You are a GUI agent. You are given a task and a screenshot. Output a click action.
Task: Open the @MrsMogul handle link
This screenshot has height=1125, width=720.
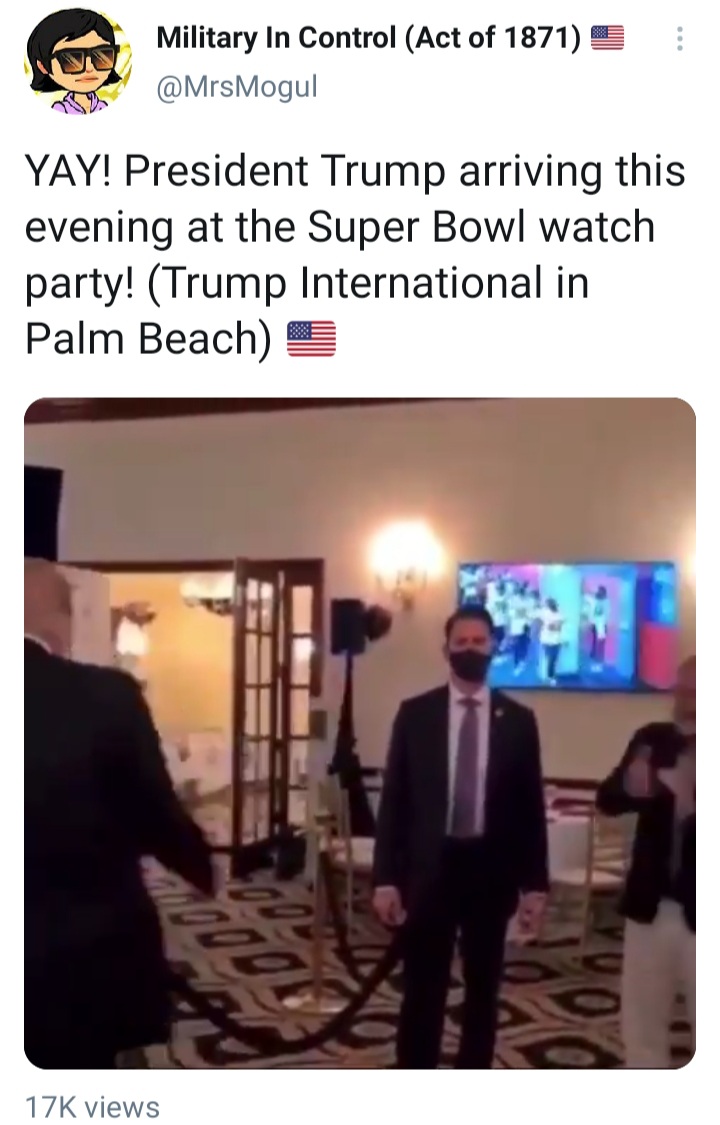click(x=237, y=88)
